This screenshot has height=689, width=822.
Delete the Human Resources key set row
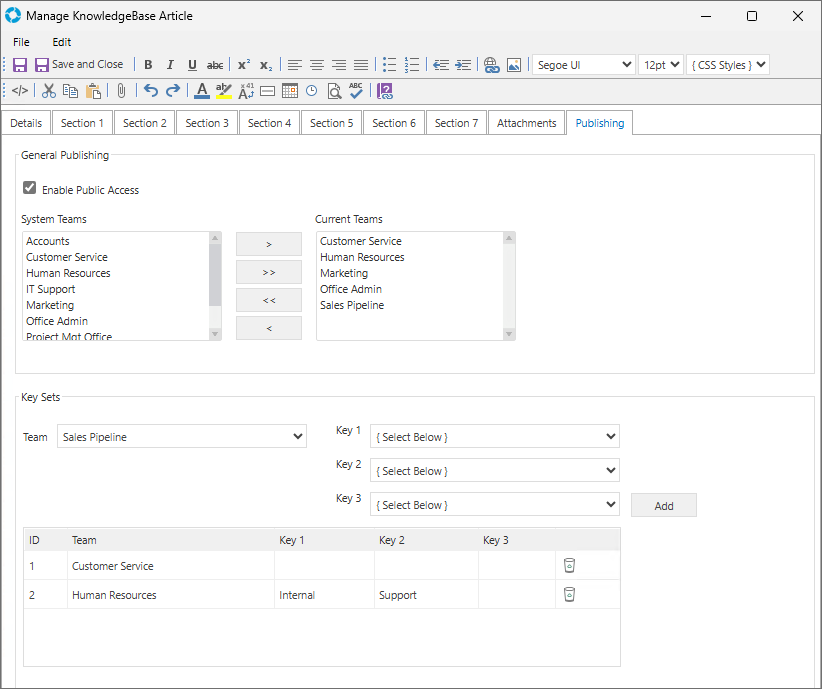[x=569, y=595]
